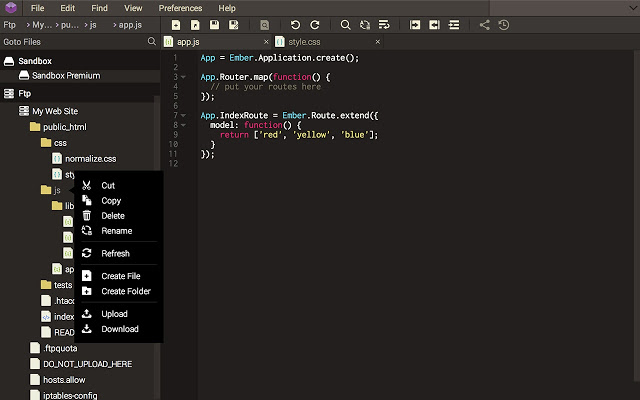
Task: Click the Save As toolbar icon
Action: click(x=233, y=25)
